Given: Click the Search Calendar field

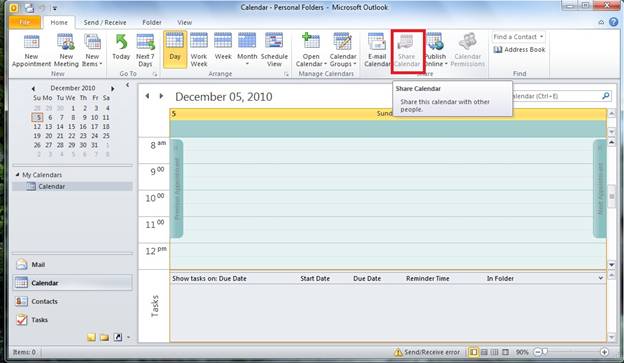Looking at the screenshot, I should pos(555,96).
